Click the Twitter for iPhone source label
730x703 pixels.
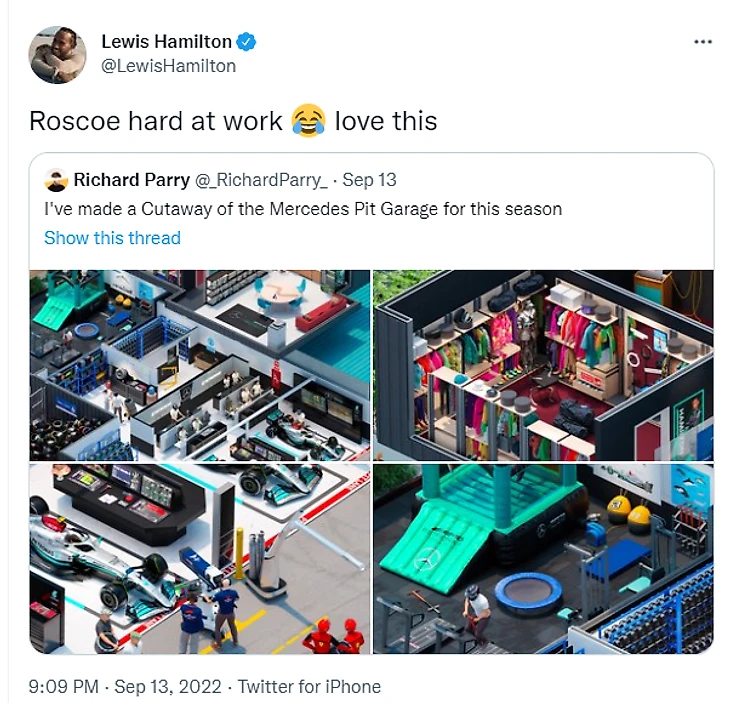[309, 687]
